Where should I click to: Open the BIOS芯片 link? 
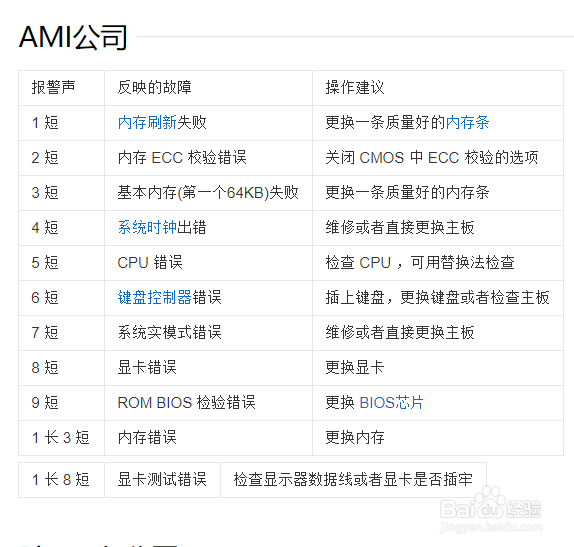(x=391, y=403)
